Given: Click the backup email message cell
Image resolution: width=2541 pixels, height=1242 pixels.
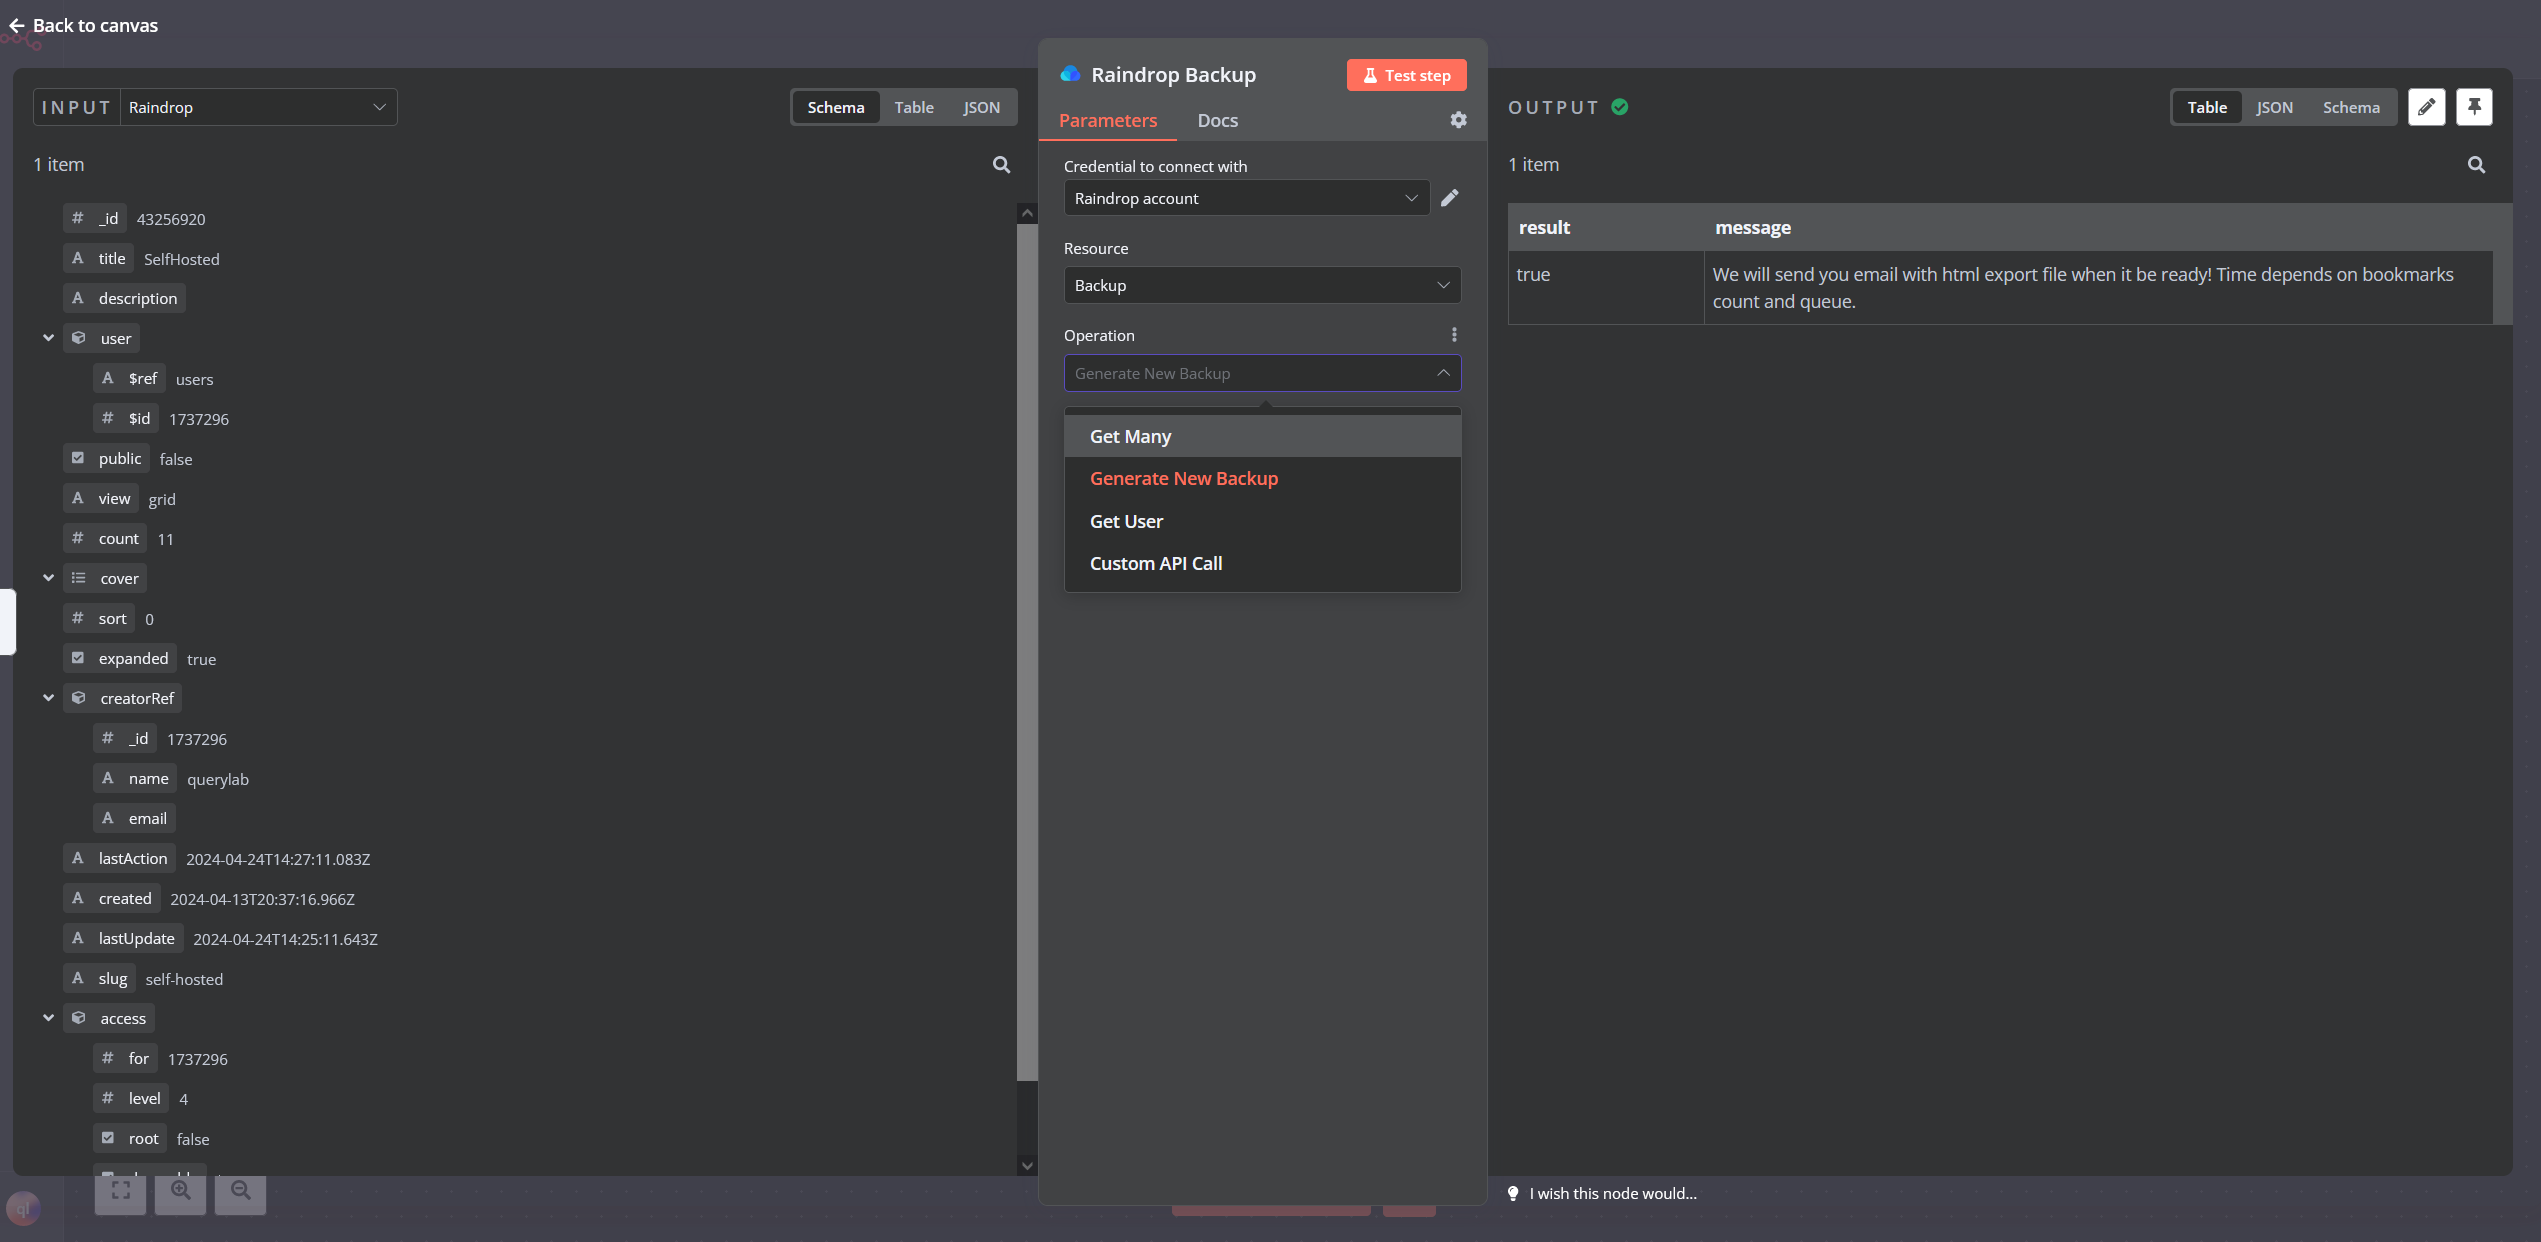Looking at the screenshot, I should point(2098,287).
